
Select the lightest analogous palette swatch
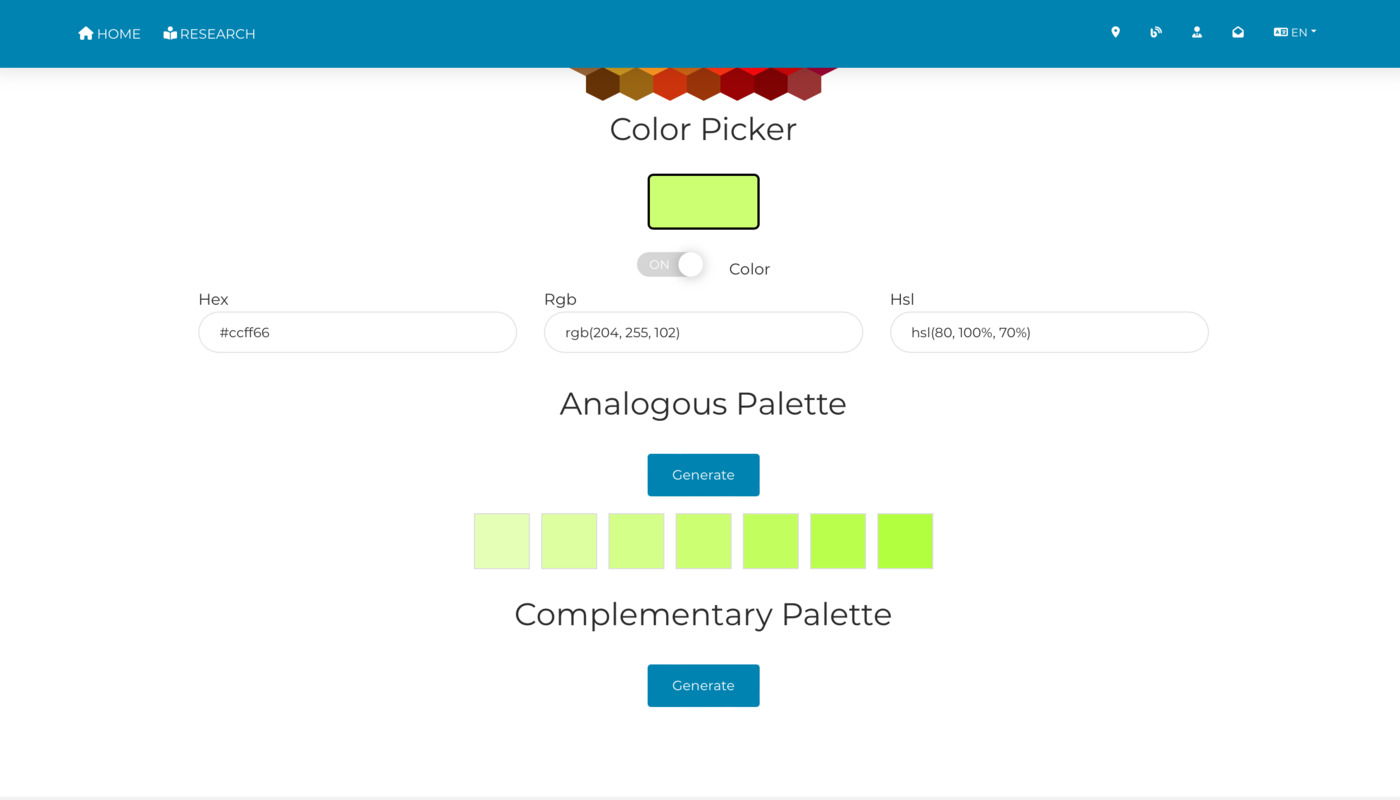(502, 541)
